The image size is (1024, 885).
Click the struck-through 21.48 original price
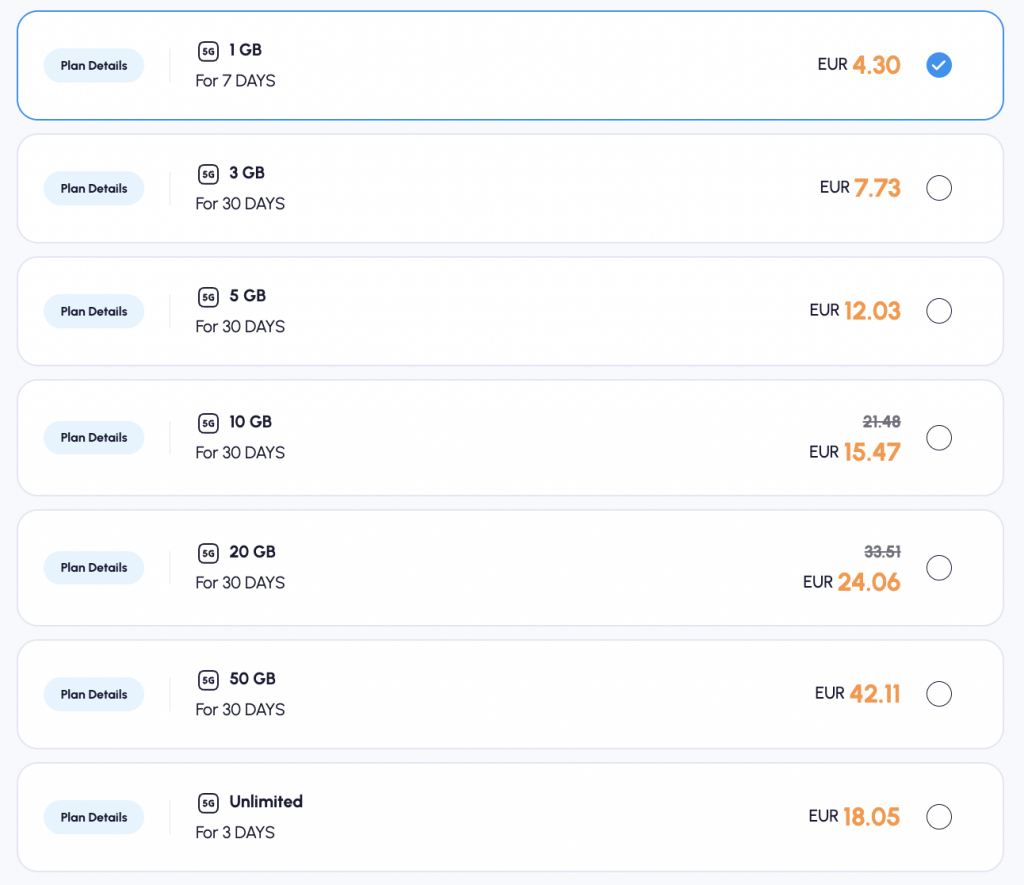click(x=881, y=421)
